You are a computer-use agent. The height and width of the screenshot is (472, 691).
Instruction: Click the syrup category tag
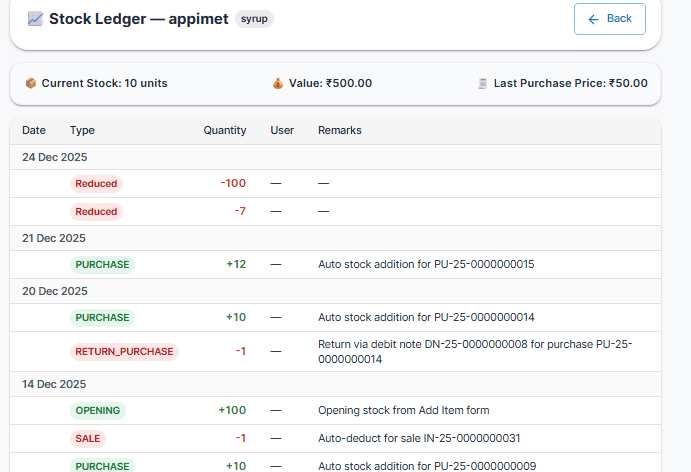point(254,19)
